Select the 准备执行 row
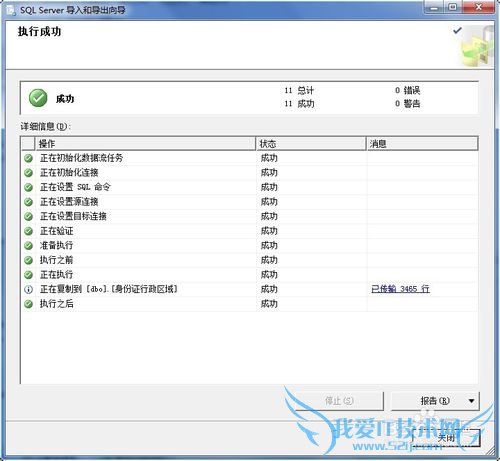The image size is (500, 461). coord(249,246)
